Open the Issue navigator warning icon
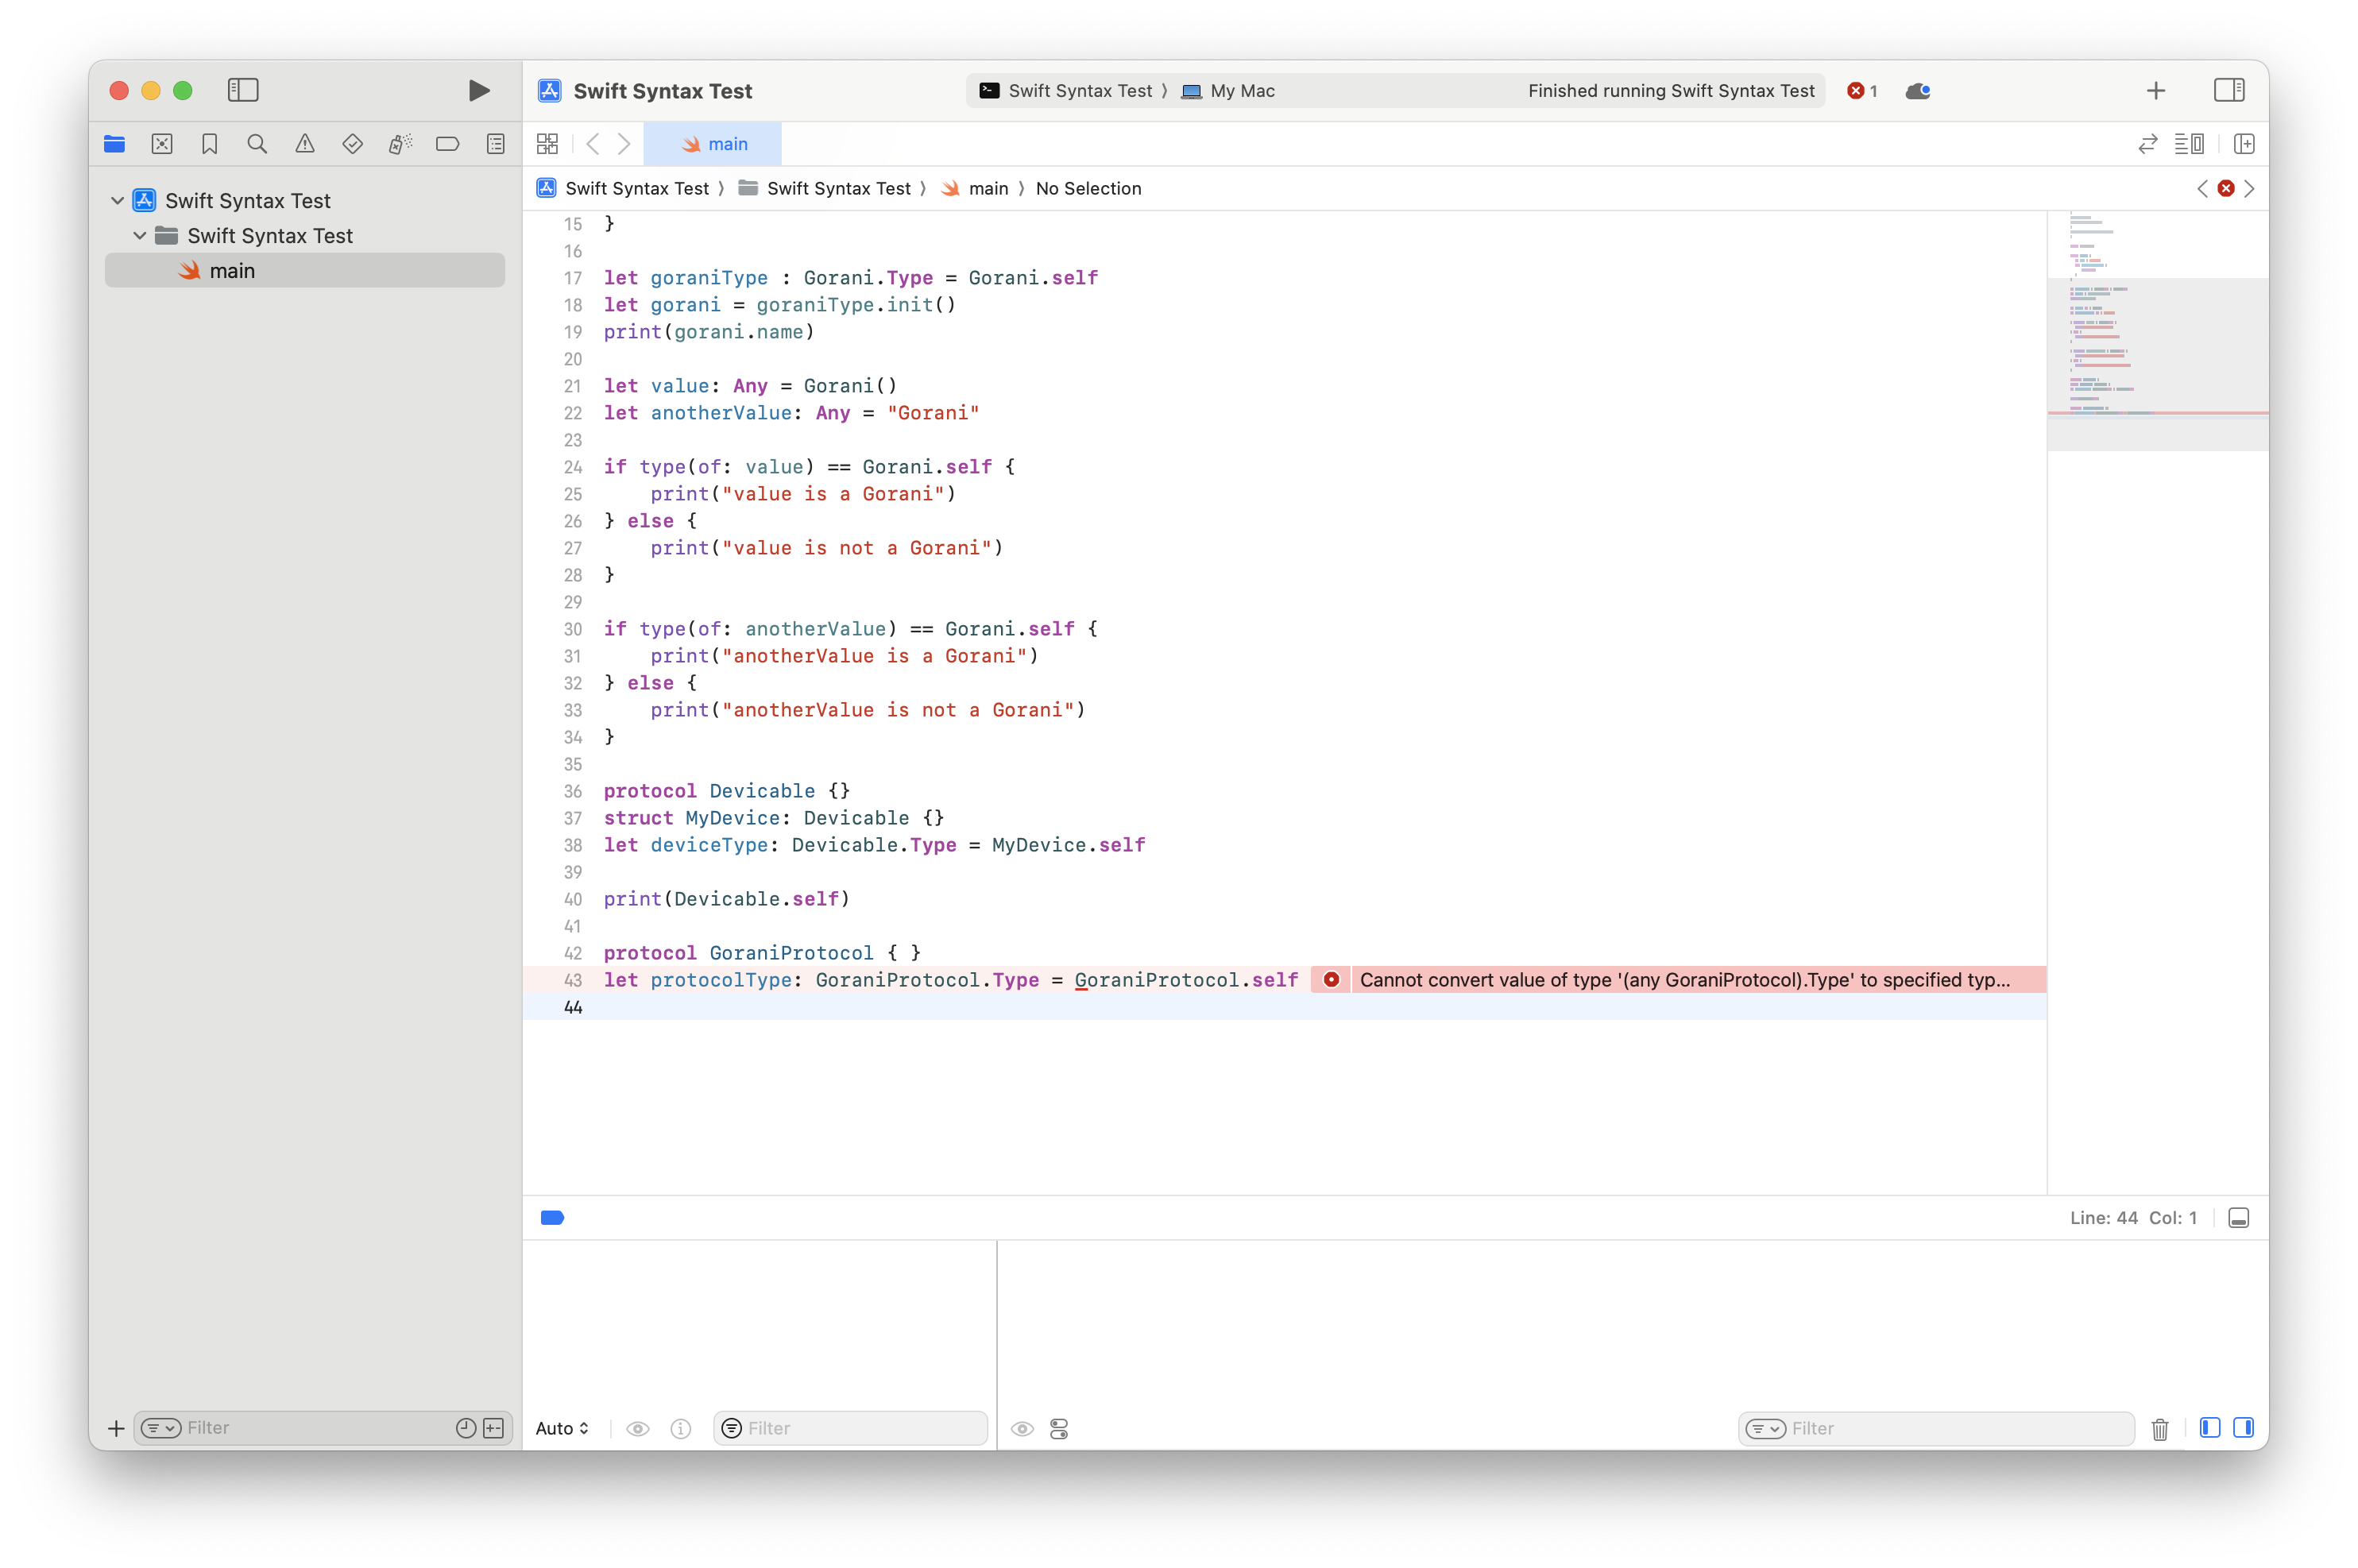The width and height of the screenshot is (2358, 1568). tap(305, 144)
